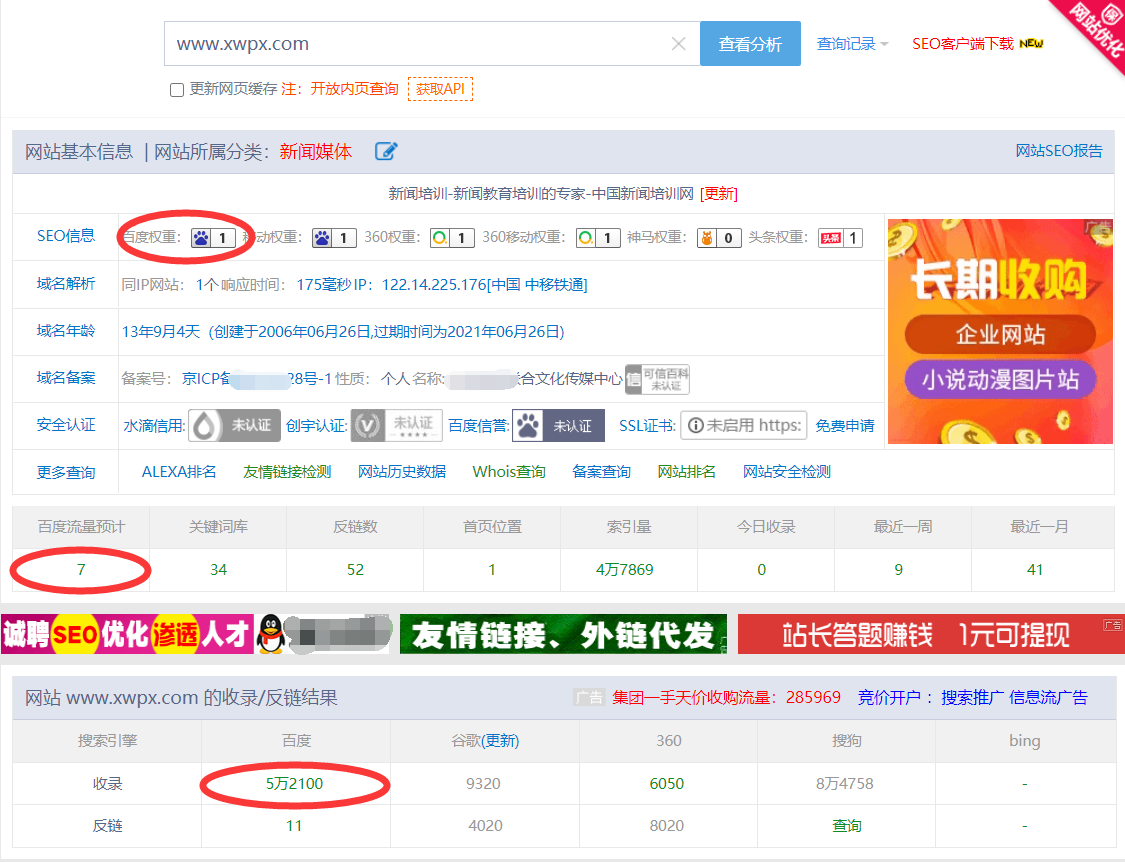Click the 反链数 value 52

point(355,570)
